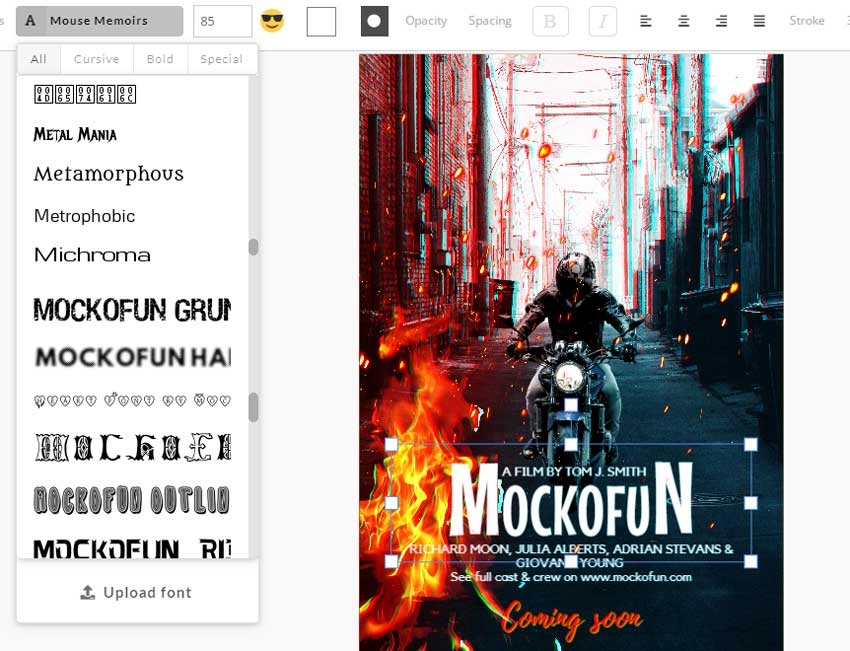Open the Stroke option
Viewport: 850px width, 651px height.
point(807,21)
